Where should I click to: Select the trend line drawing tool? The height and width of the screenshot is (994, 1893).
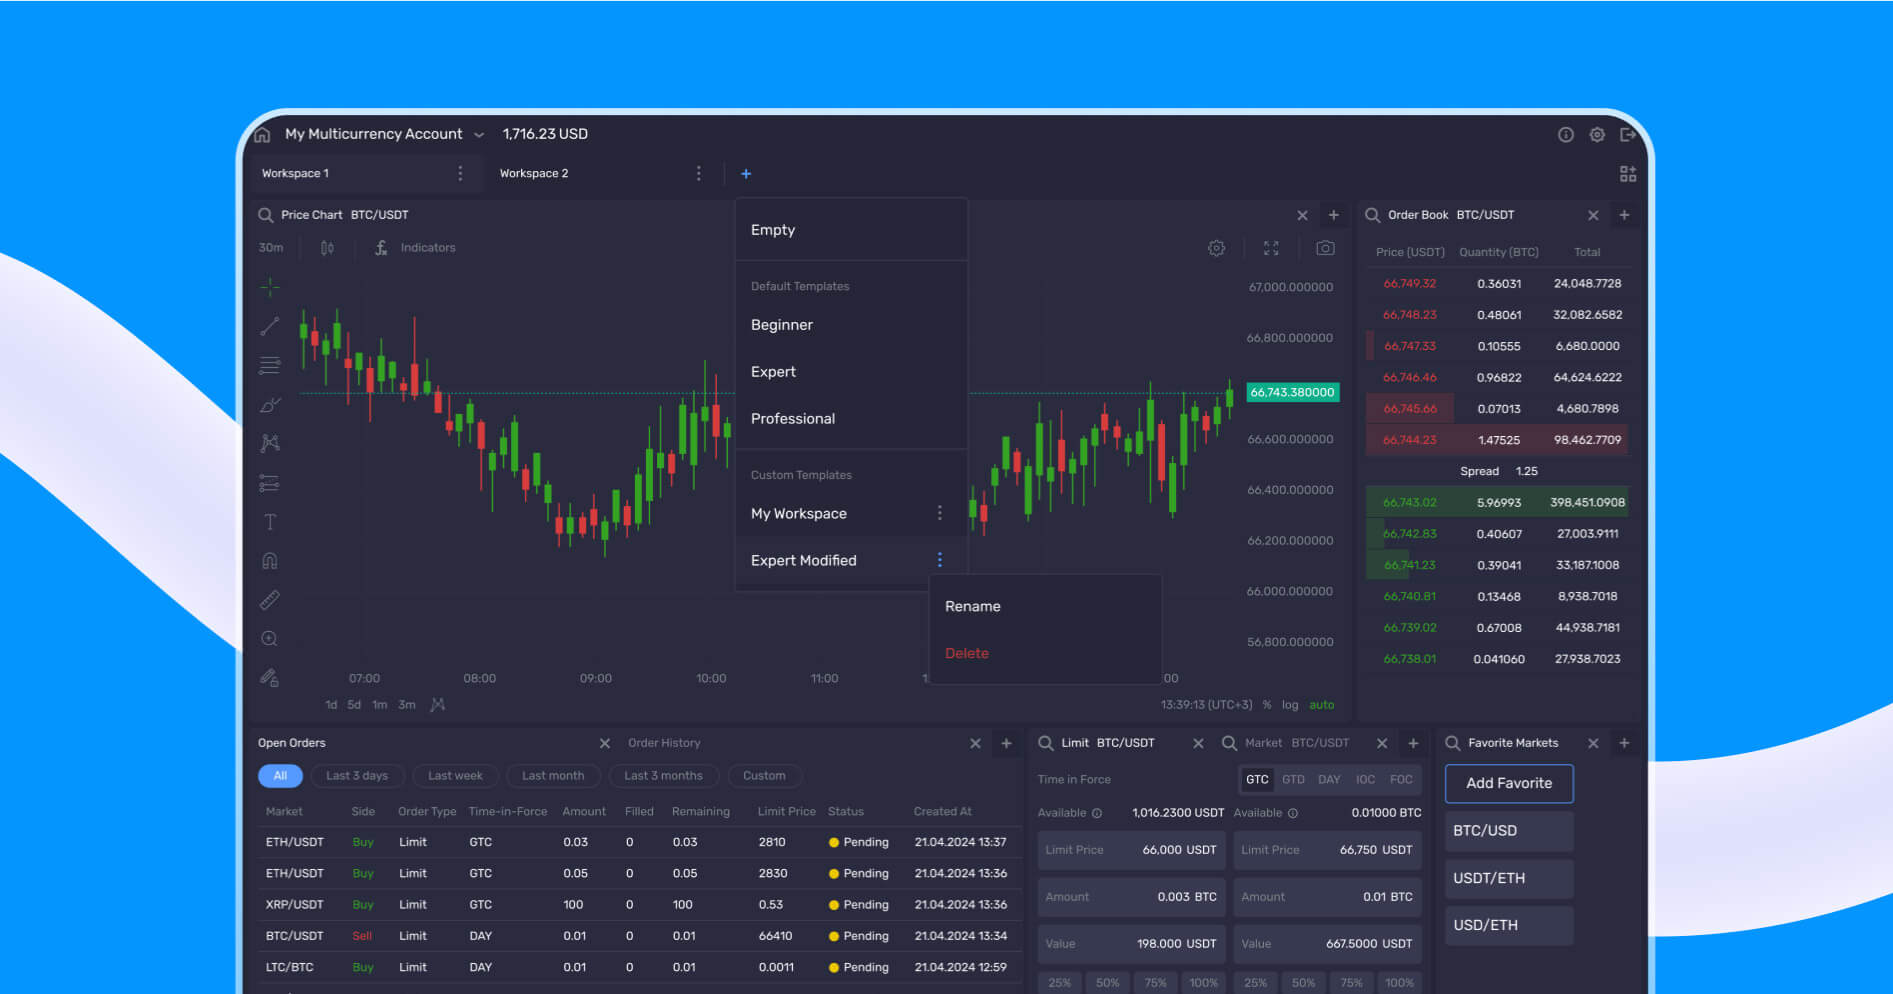click(x=270, y=327)
